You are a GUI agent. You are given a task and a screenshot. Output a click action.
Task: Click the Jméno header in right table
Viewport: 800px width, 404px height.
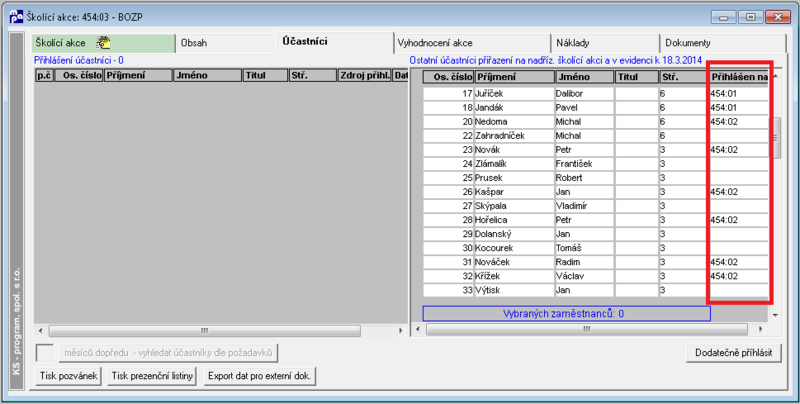point(584,77)
